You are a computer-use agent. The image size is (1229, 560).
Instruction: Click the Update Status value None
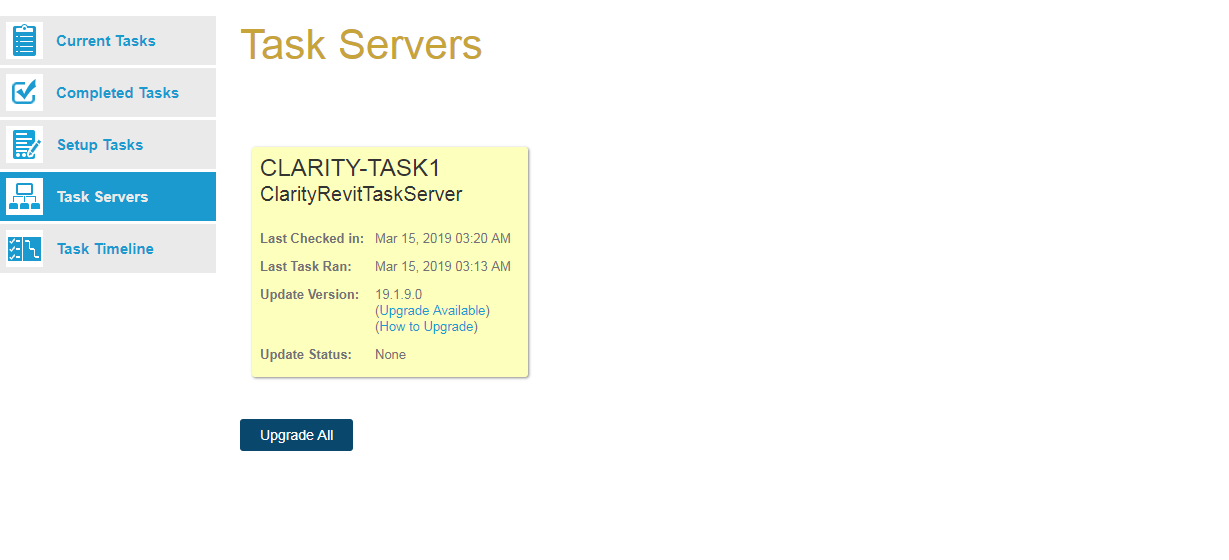click(x=390, y=355)
